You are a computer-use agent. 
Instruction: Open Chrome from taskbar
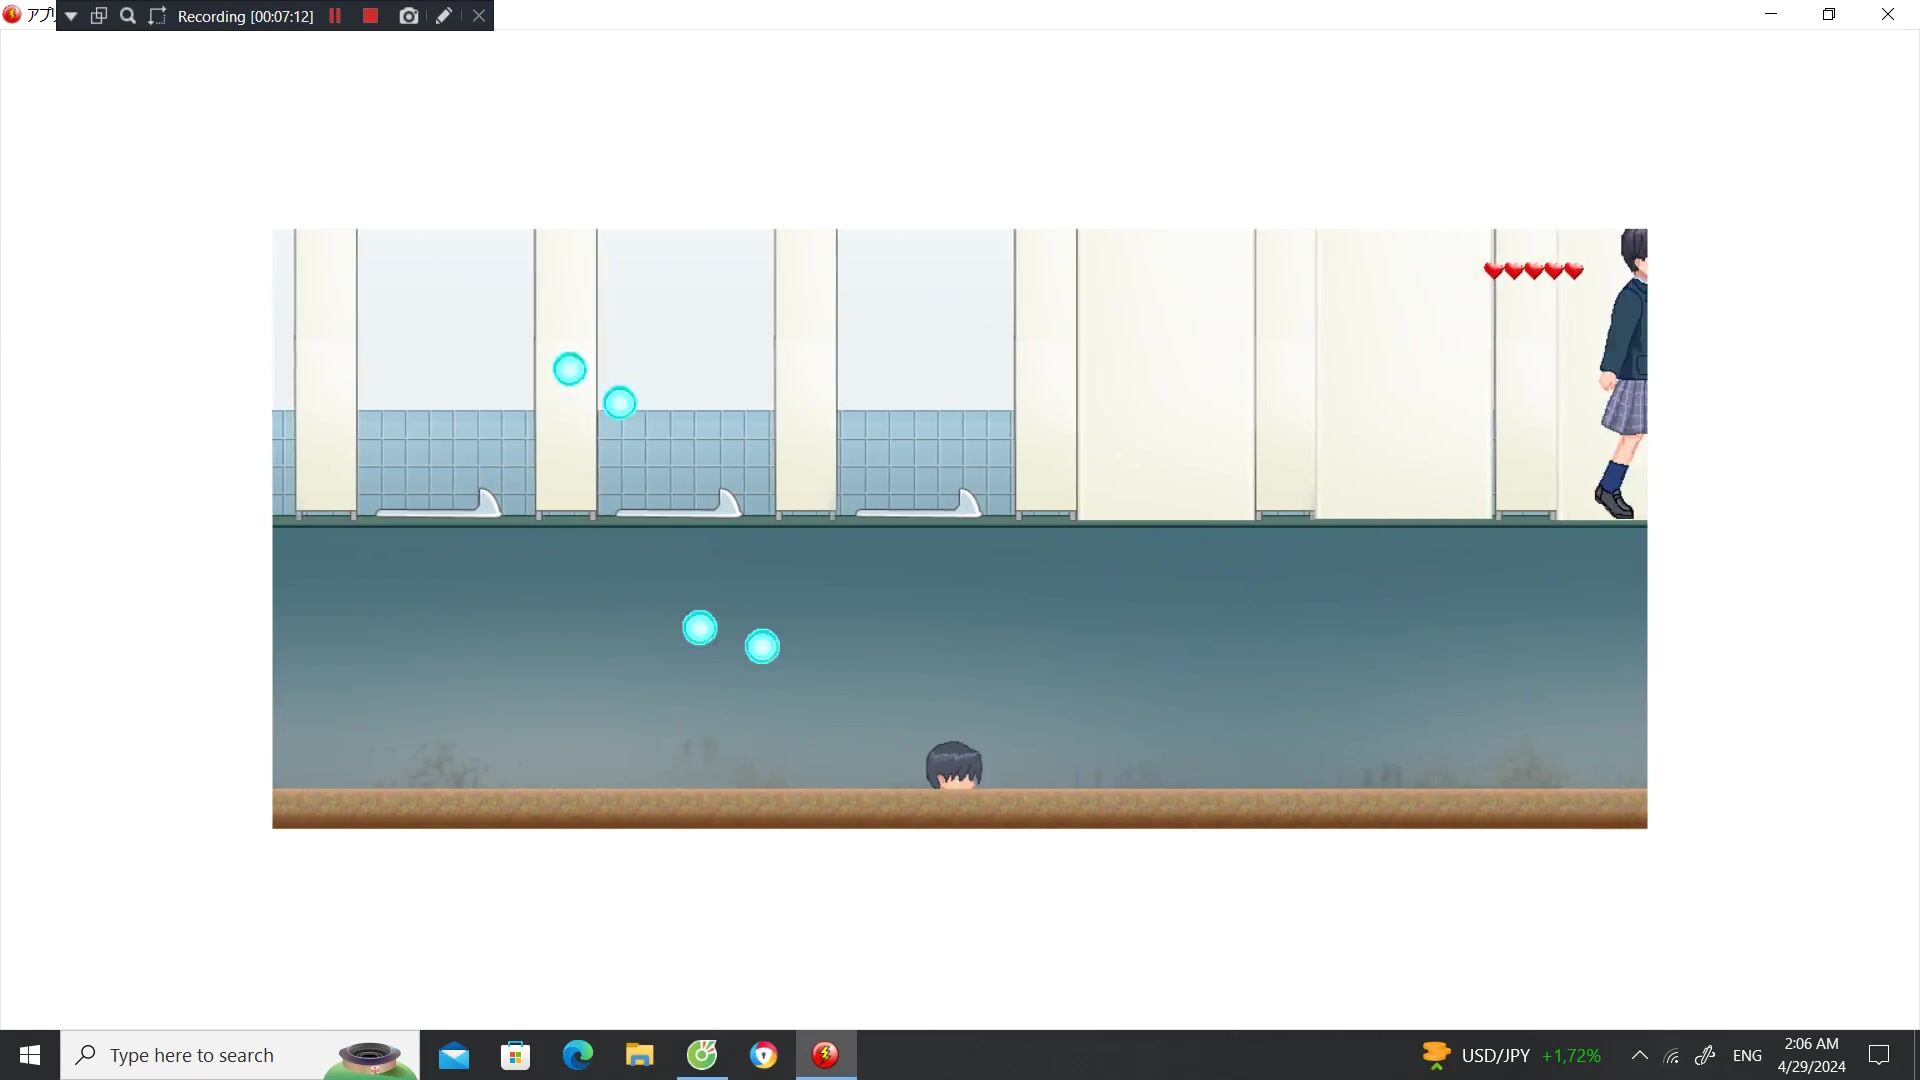763,1055
